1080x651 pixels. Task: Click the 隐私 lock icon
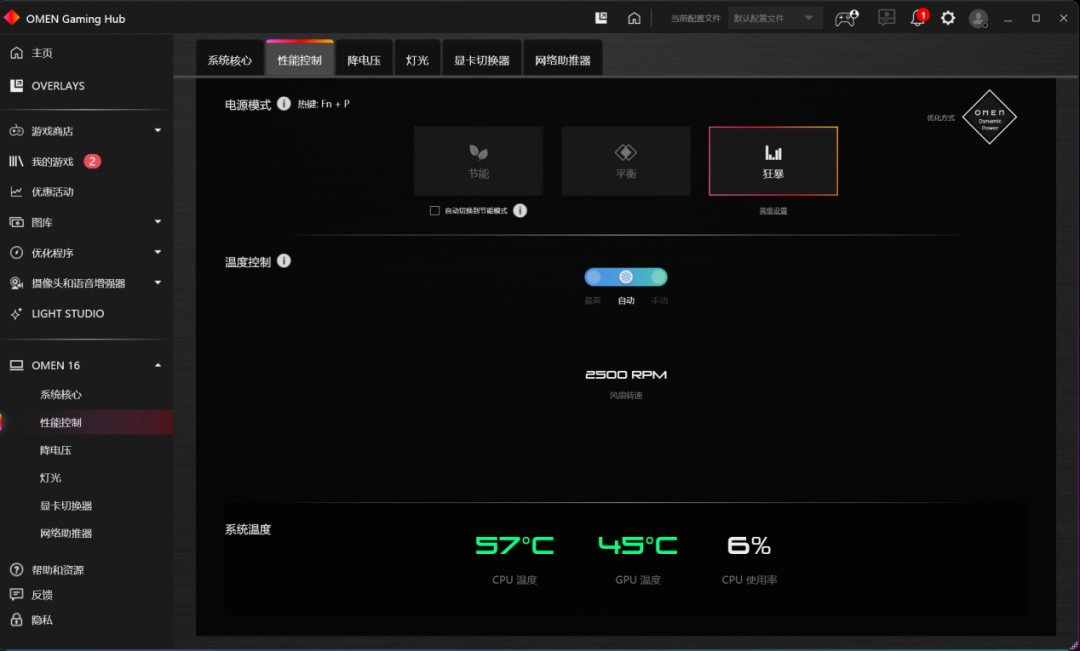(17, 620)
